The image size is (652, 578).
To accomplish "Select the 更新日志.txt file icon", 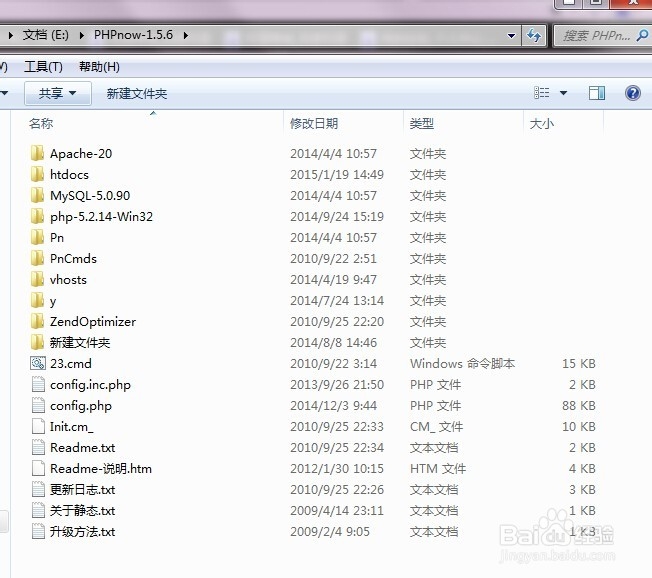I will (38, 489).
